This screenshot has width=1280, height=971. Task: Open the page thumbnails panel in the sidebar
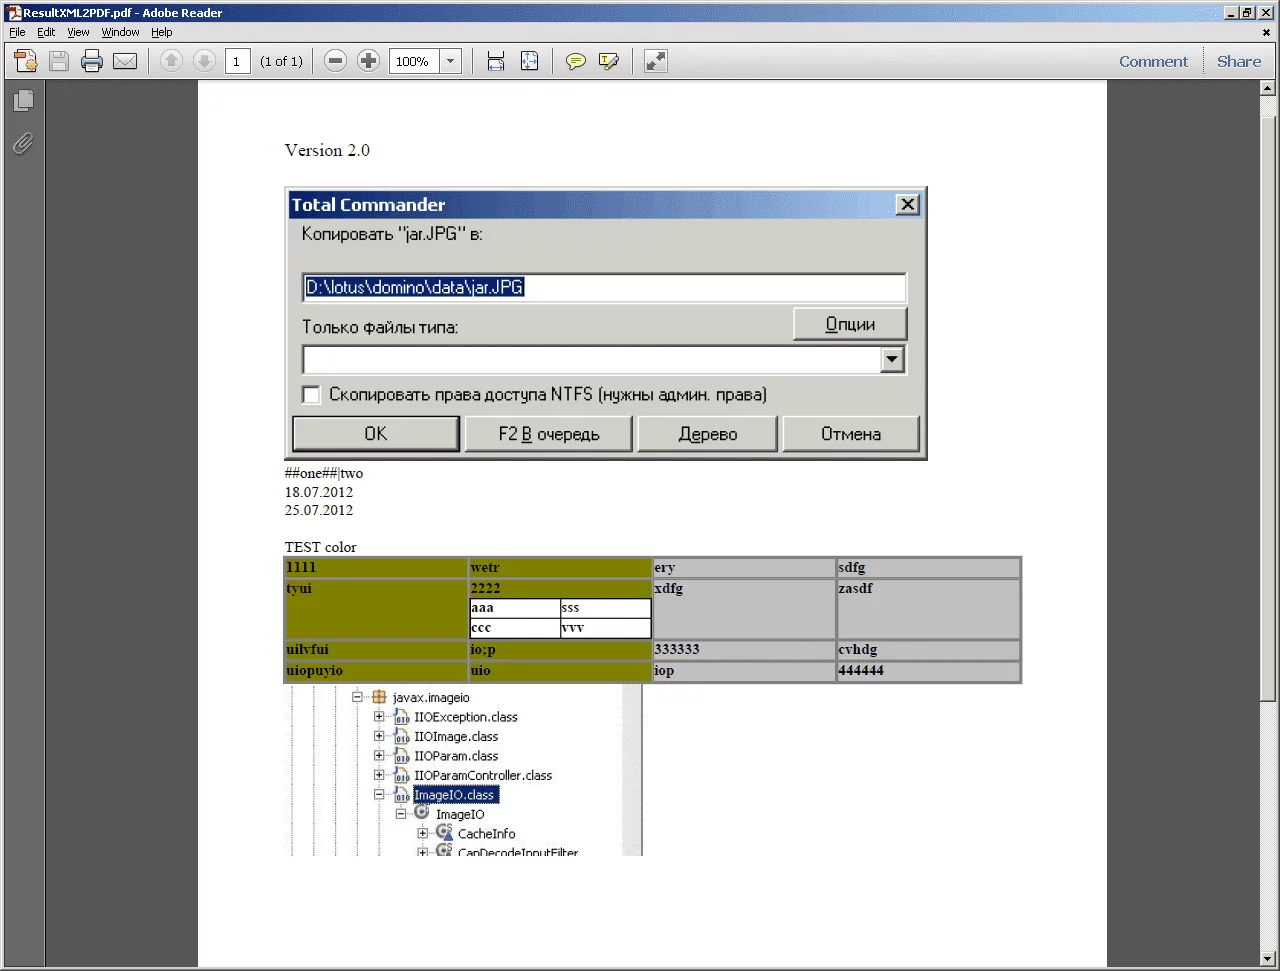coord(23,101)
